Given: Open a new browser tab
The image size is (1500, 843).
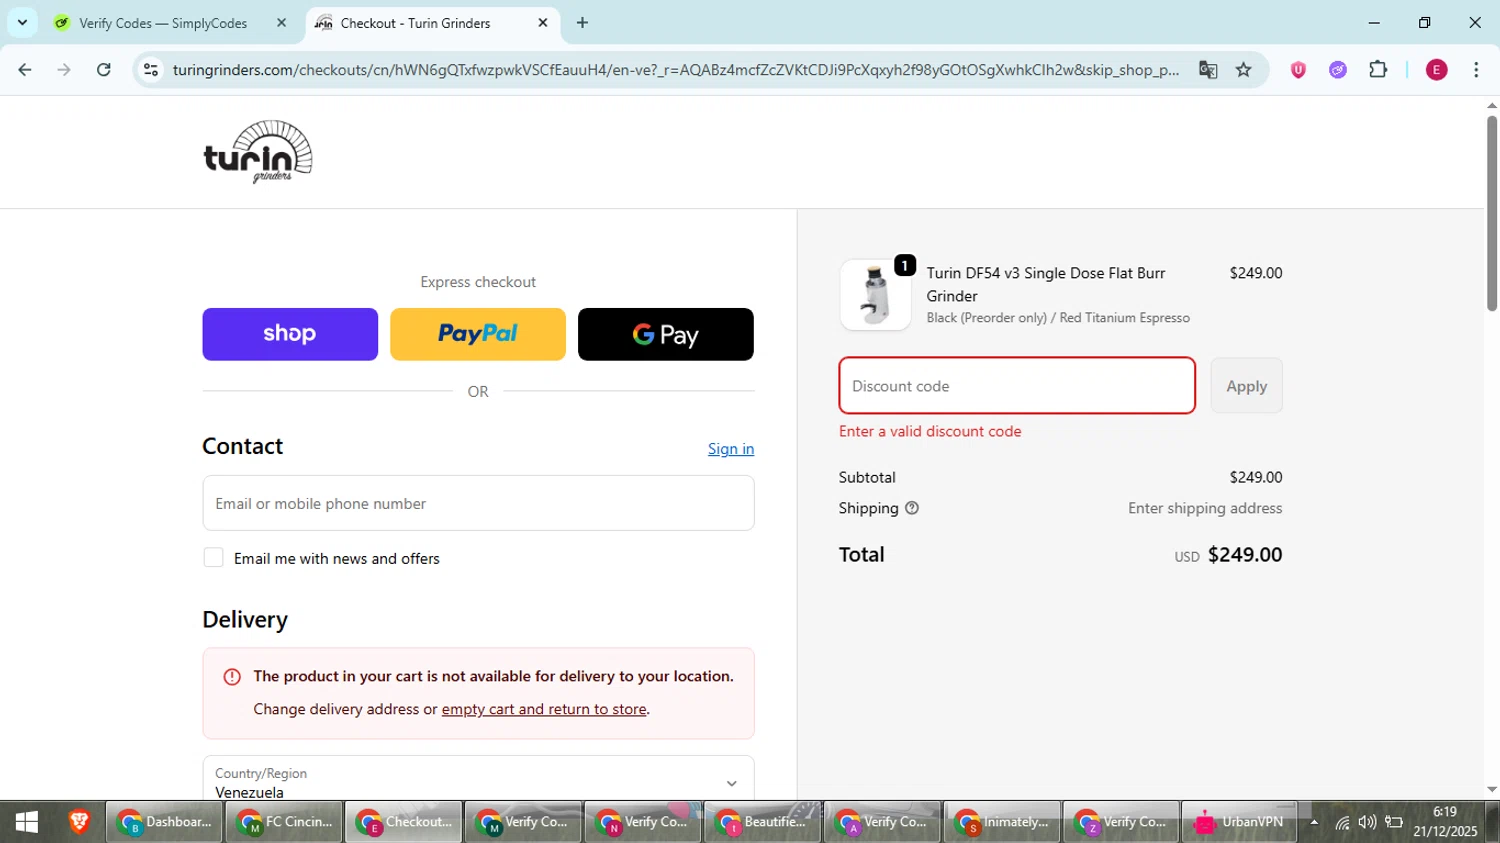Looking at the screenshot, I should point(583,23).
